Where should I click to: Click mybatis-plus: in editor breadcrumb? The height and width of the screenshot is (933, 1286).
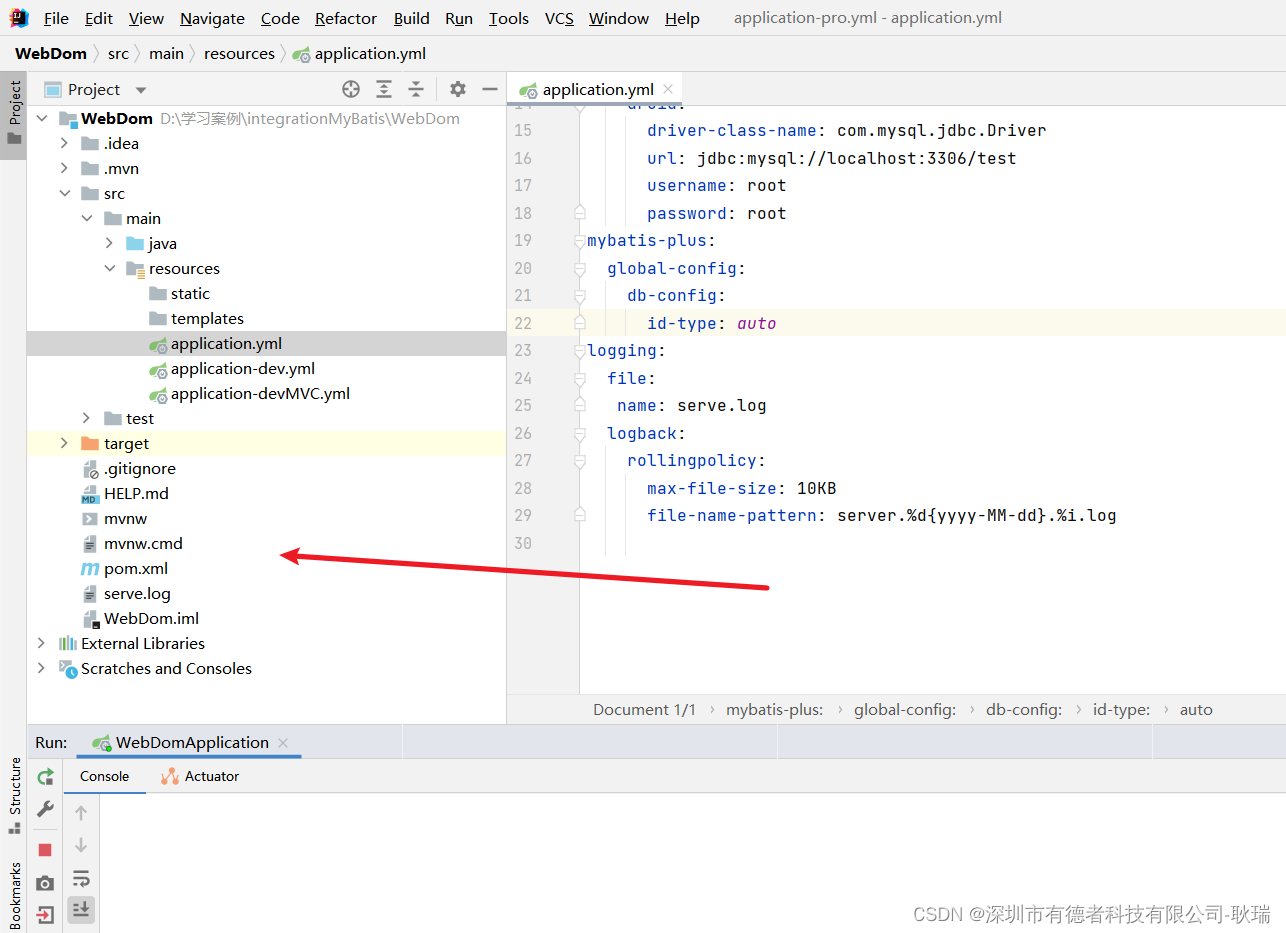click(x=775, y=709)
